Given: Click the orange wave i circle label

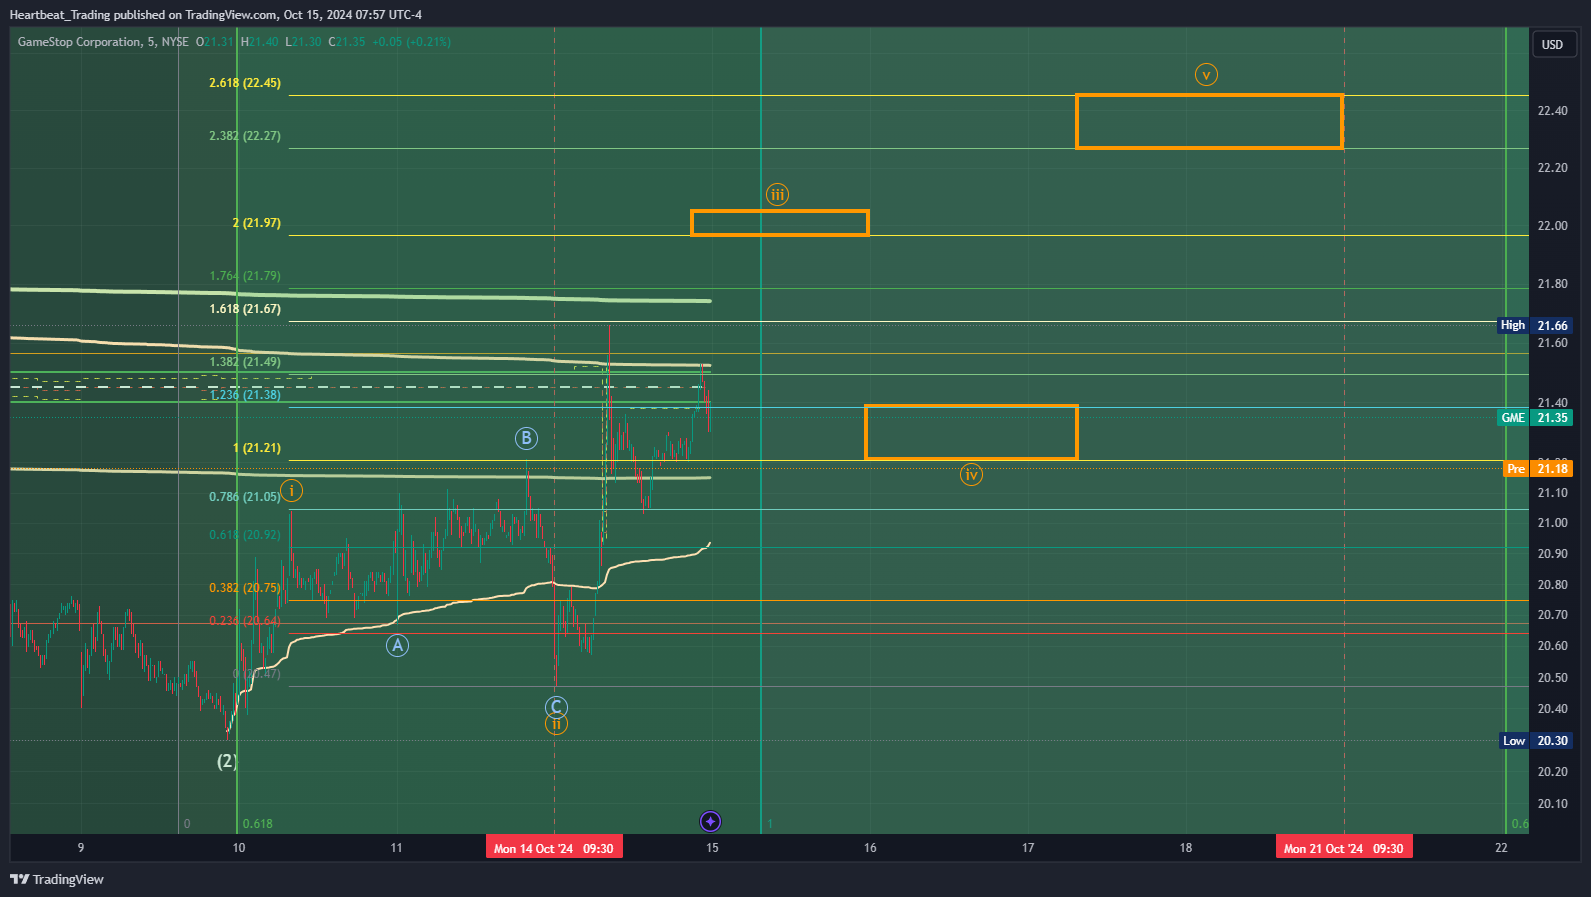Looking at the screenshot, I should pyautogui.click(x=291, y=490).
